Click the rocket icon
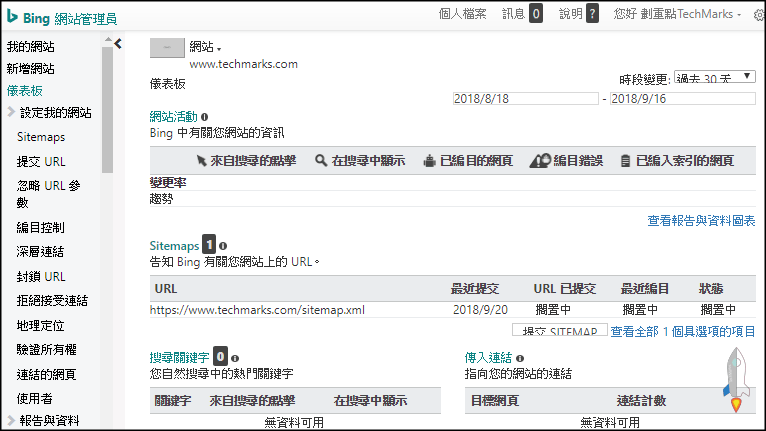 click(736, 380)
